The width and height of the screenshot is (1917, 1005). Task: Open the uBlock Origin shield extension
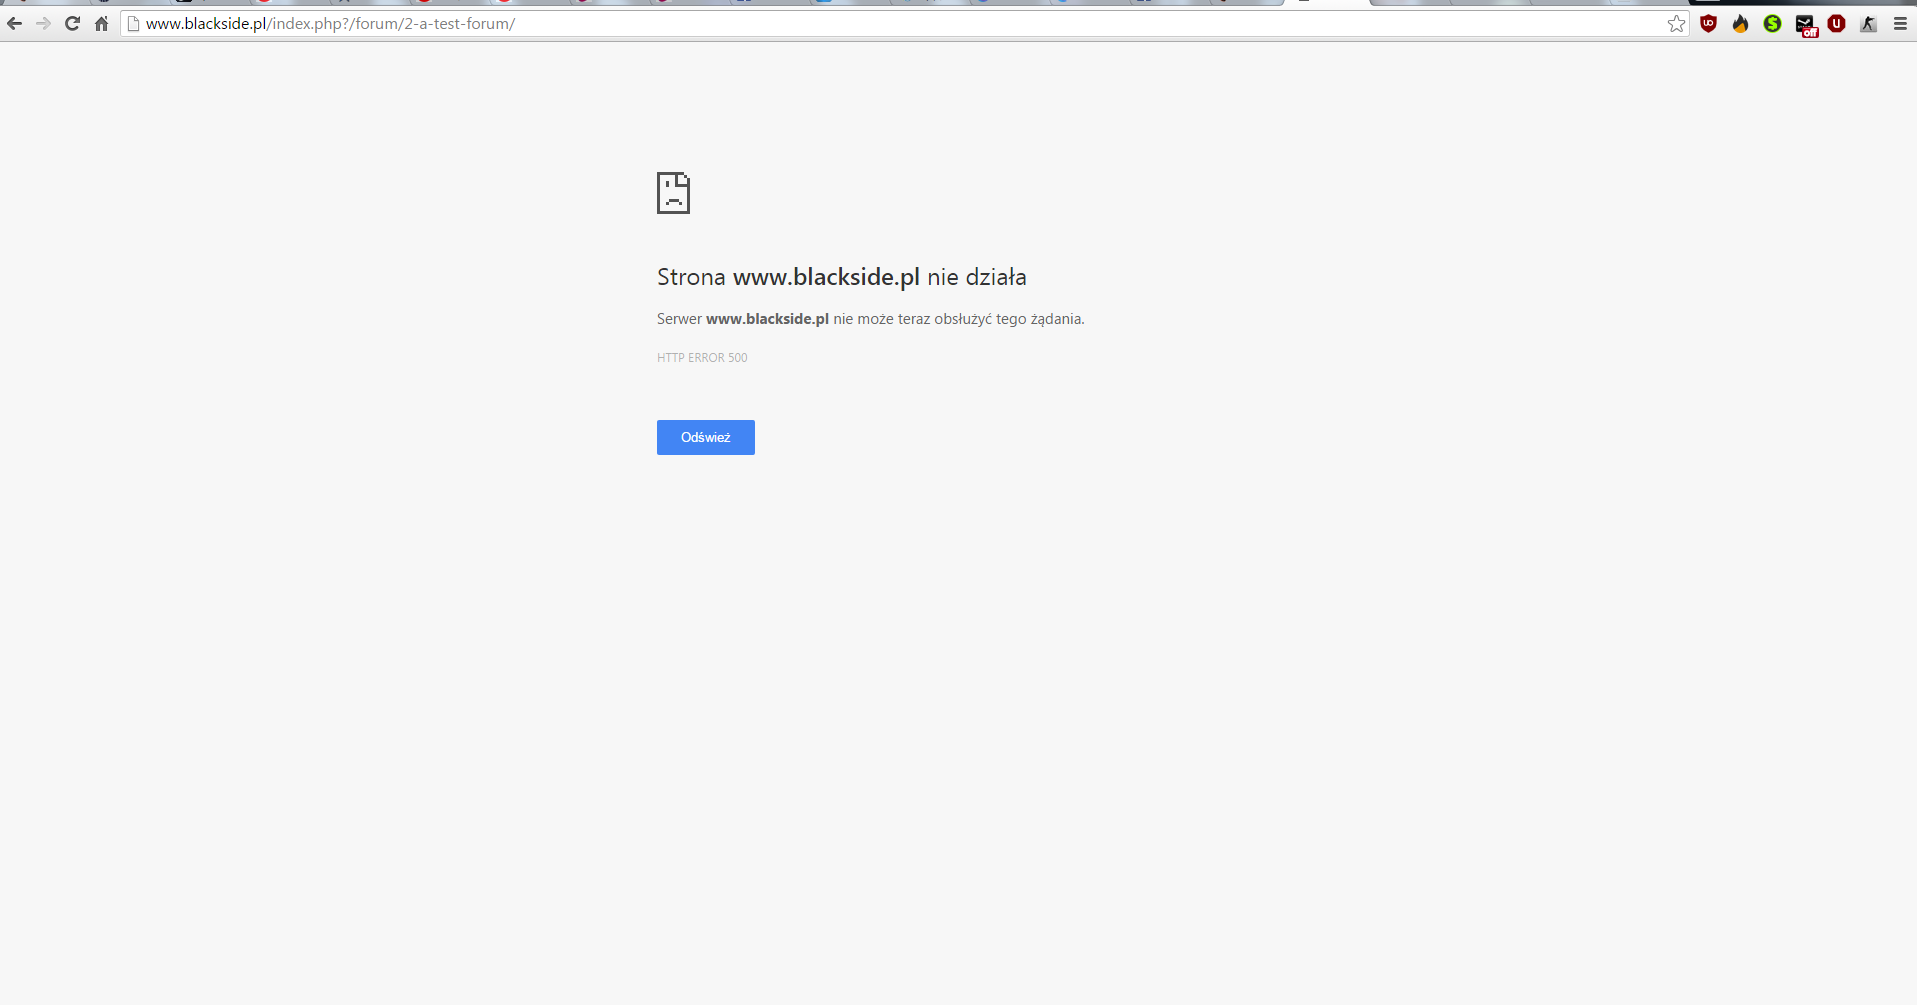click(1708, 24)
